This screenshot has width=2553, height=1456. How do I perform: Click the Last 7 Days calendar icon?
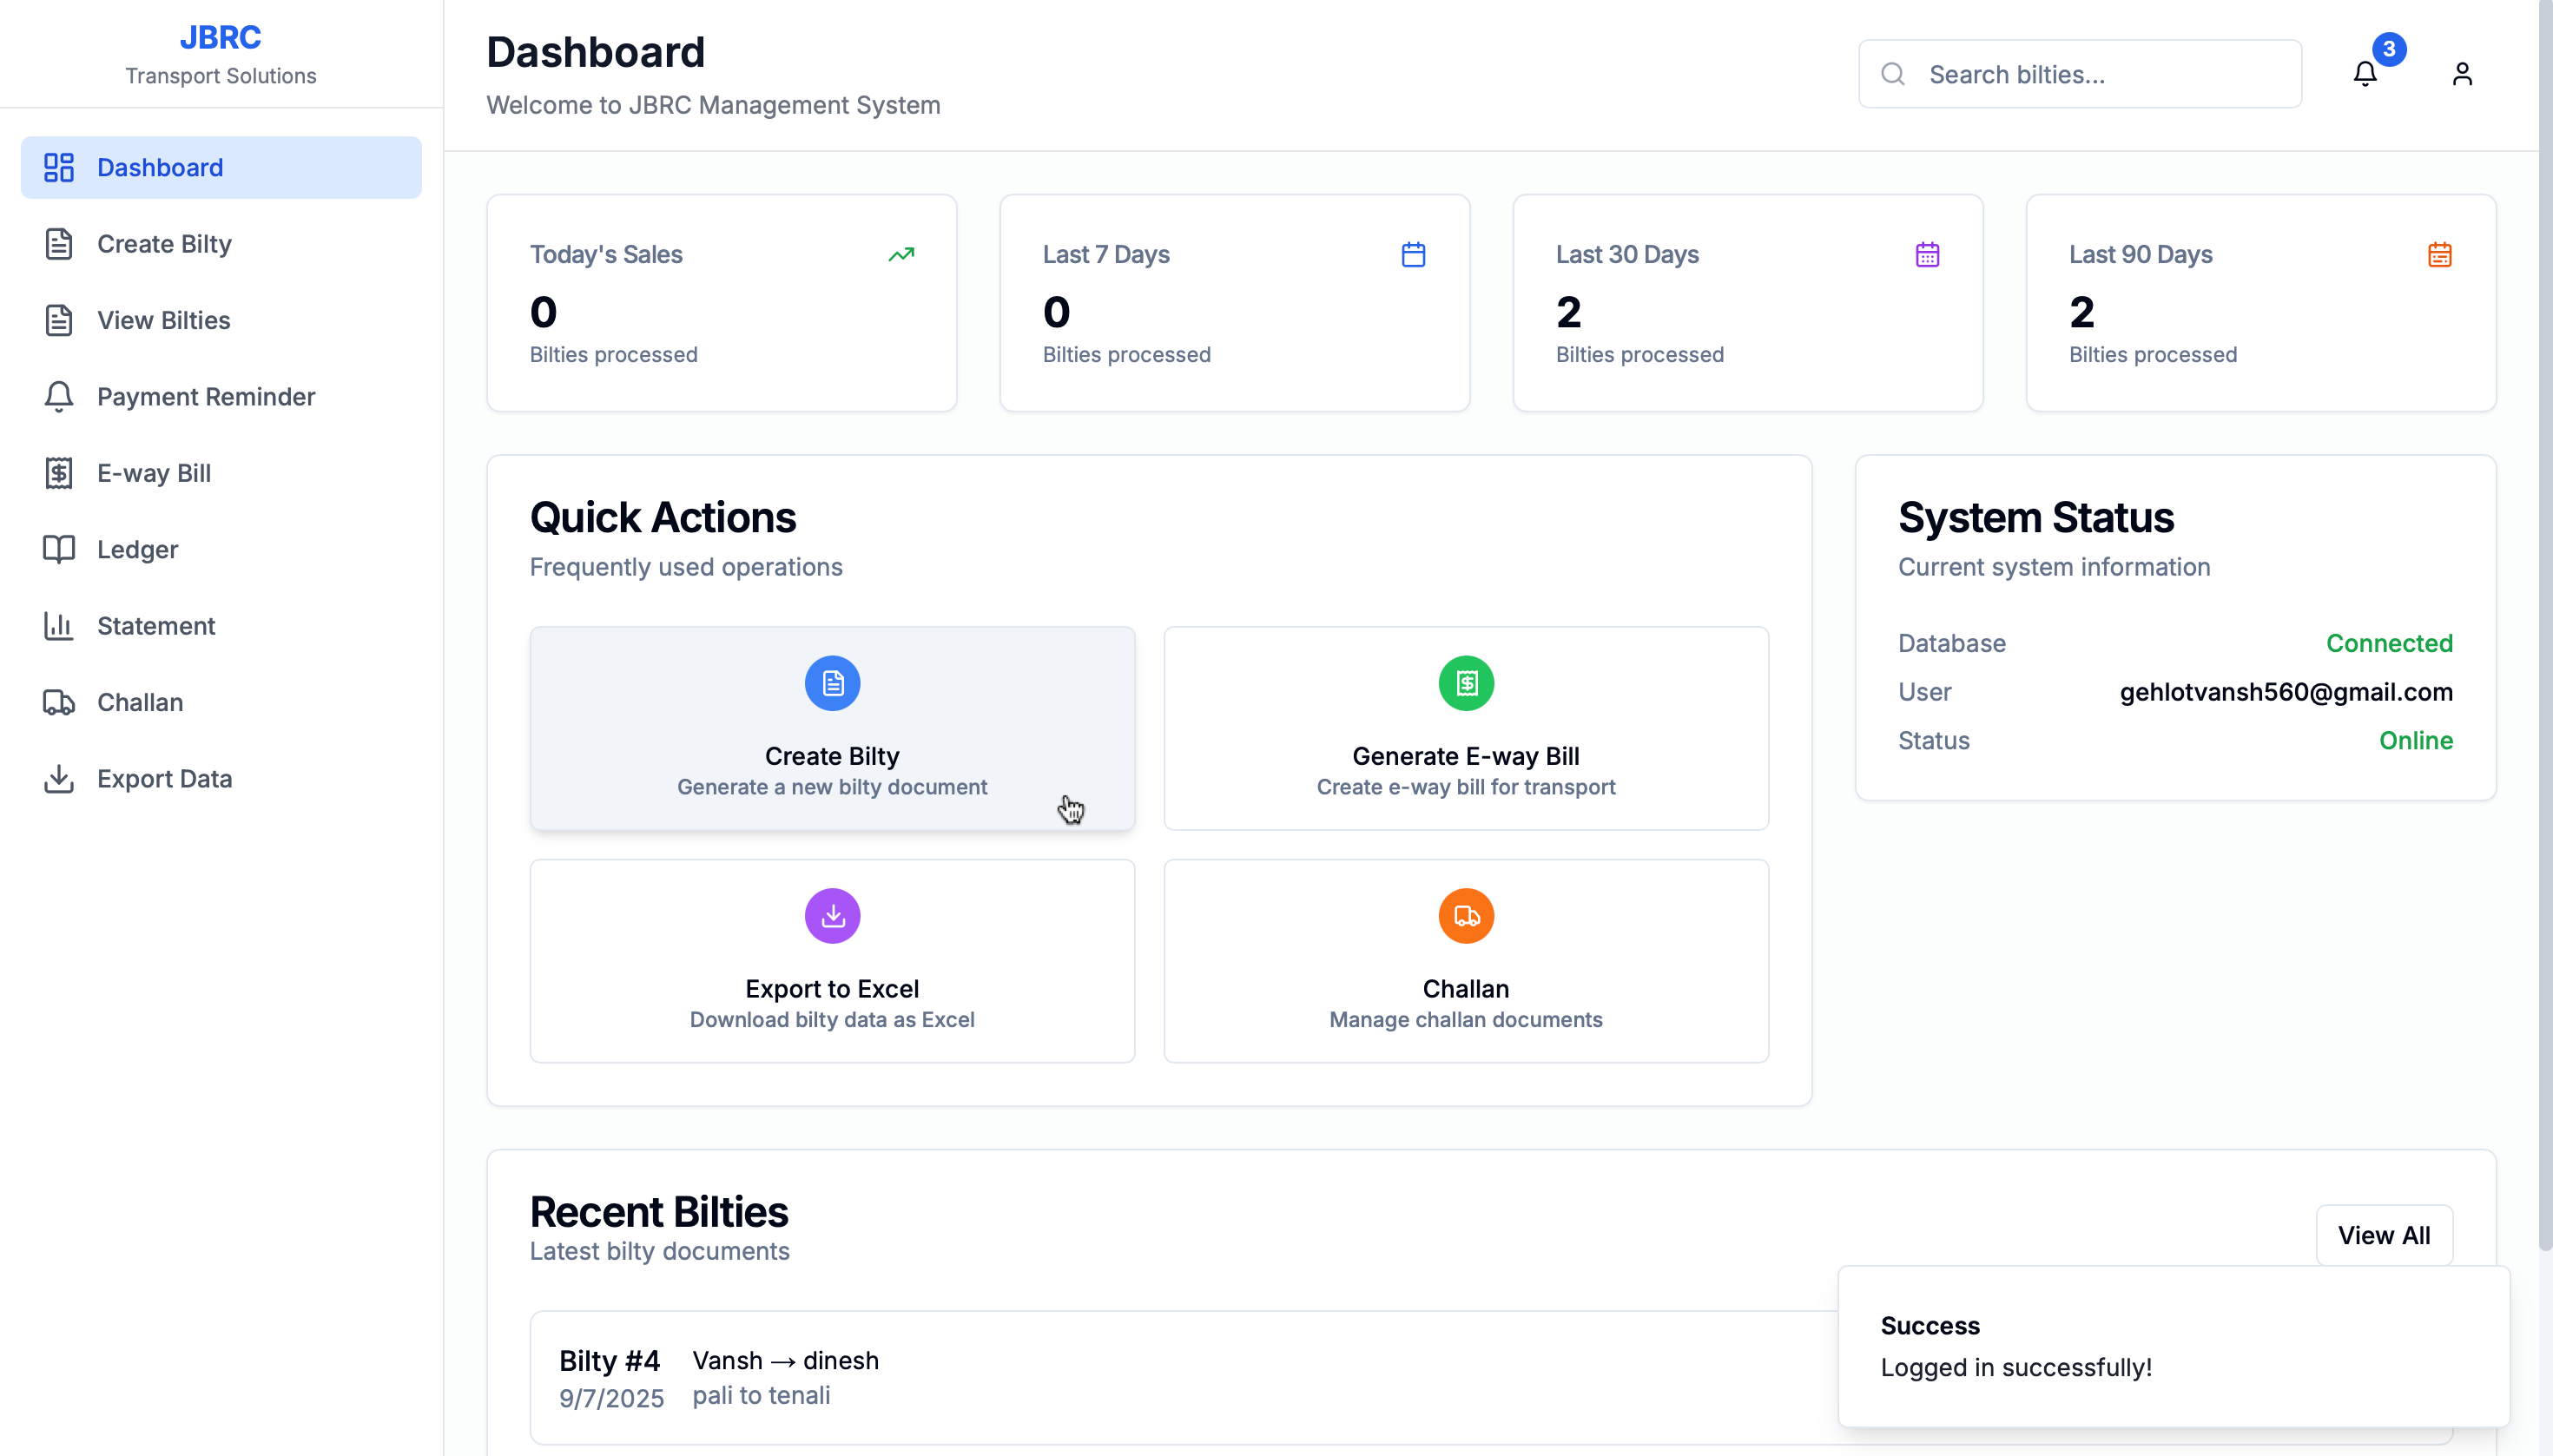coord(1412,255)
